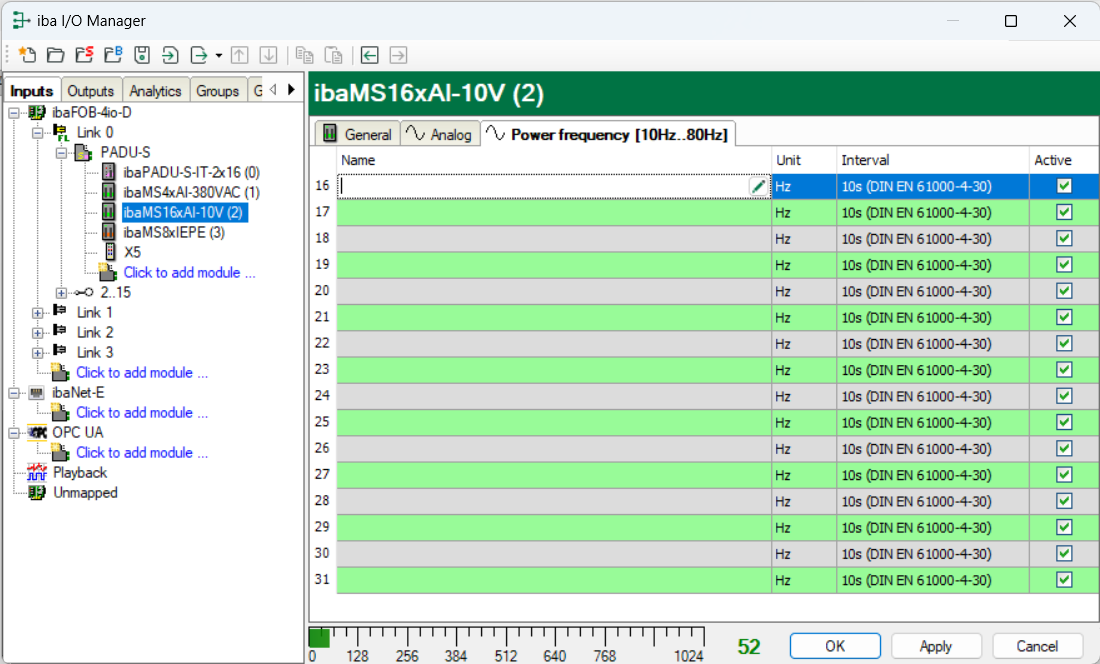Expand the Link 1 tree node
Viewport: 1100px width, 664px height.
[x=38, y=312]
